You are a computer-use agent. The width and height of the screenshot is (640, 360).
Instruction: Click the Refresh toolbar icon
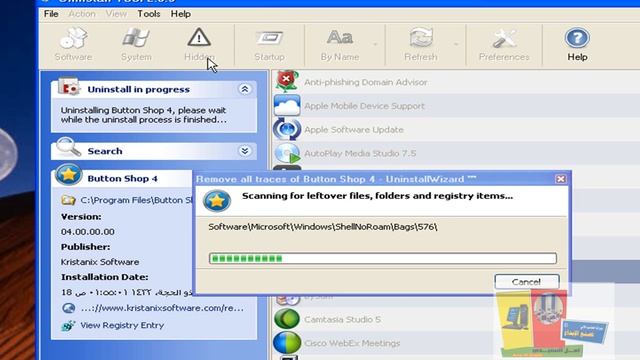coord(421,38)
